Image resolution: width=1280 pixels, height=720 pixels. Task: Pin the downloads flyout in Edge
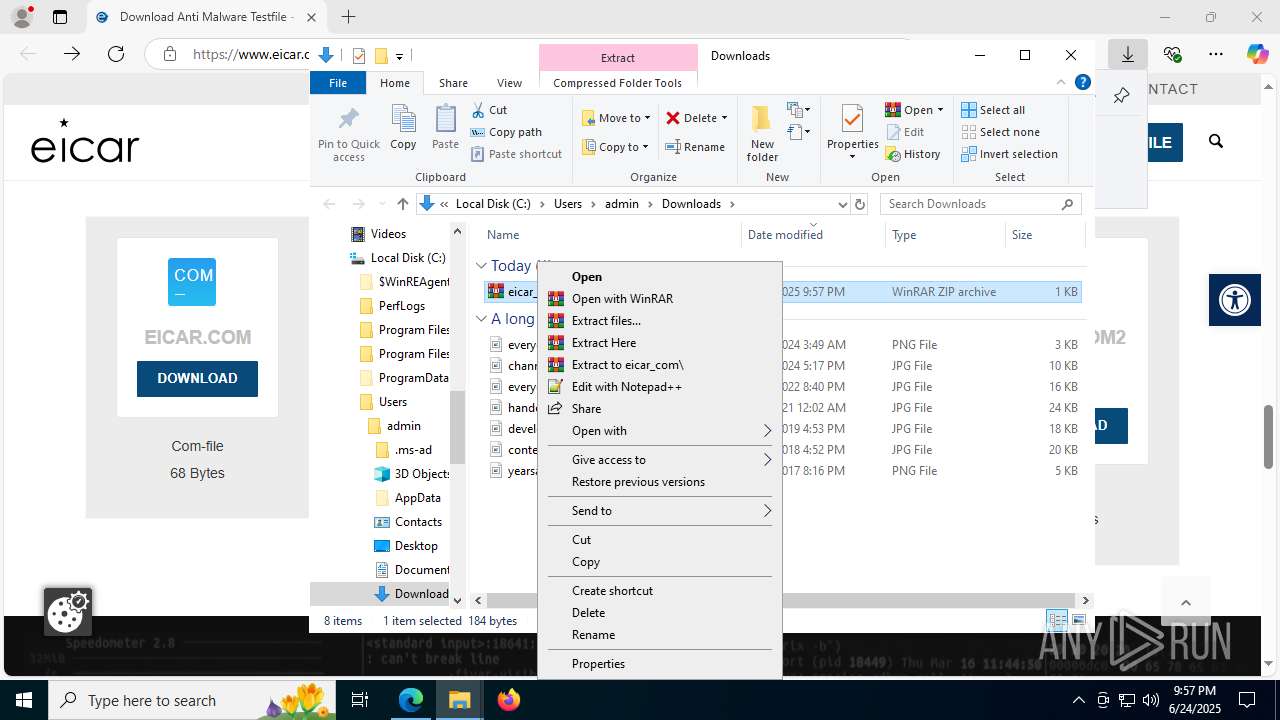1121,95
